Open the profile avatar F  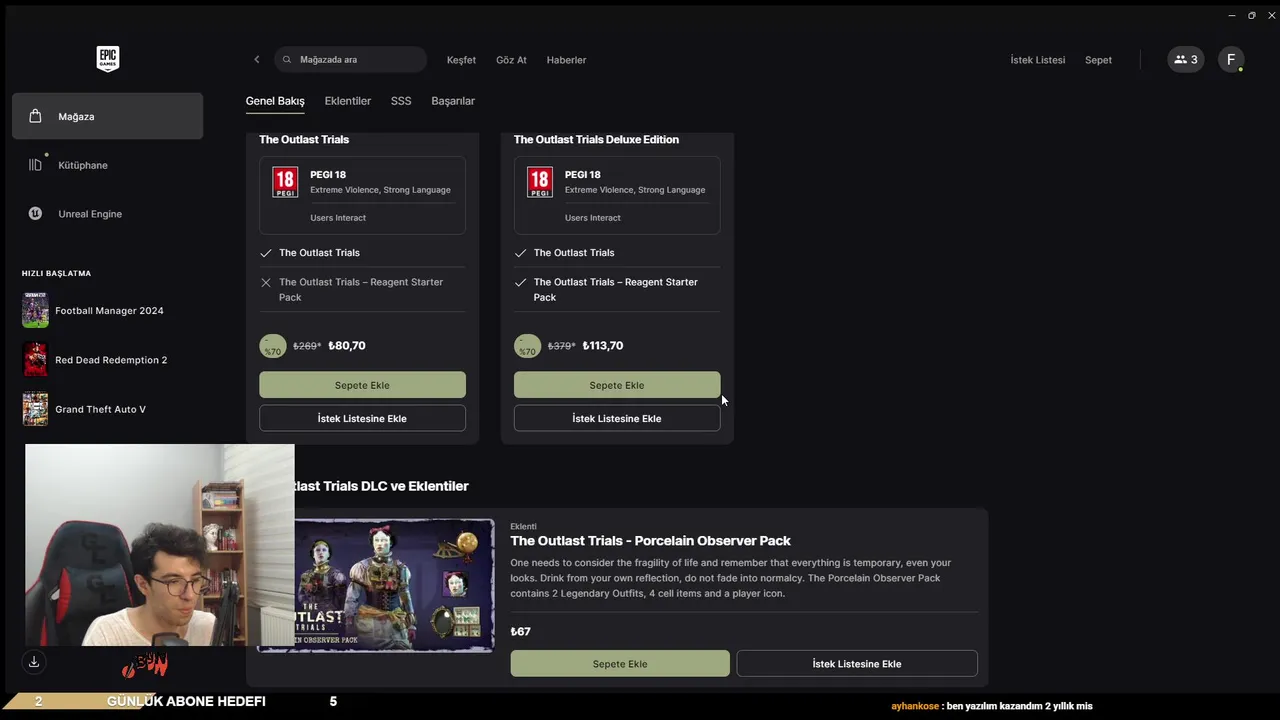pos(1231,60)
